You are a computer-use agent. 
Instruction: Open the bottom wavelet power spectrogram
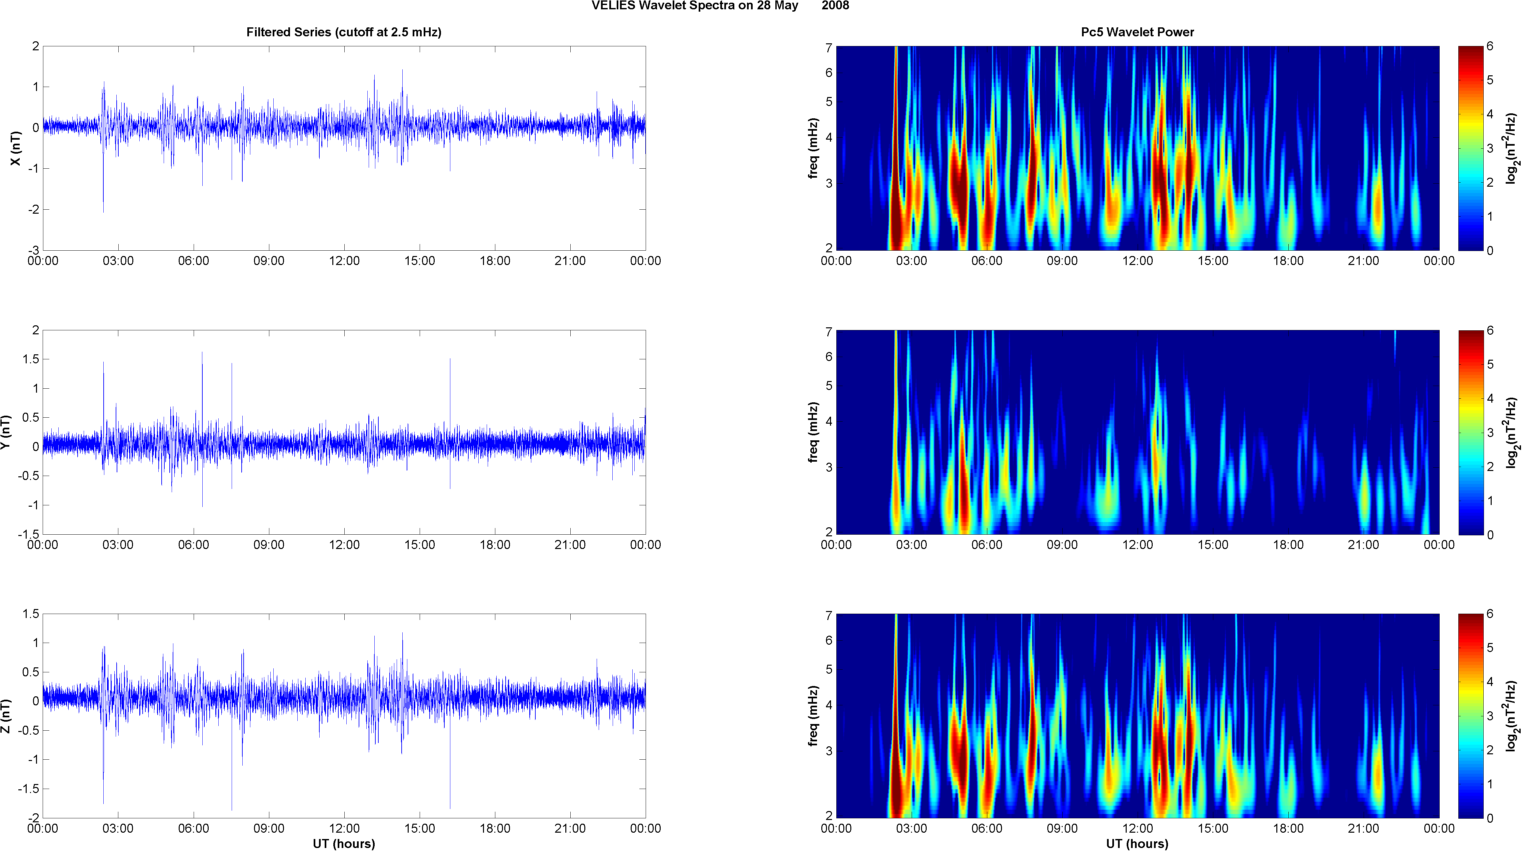(x=1137, y=716)
